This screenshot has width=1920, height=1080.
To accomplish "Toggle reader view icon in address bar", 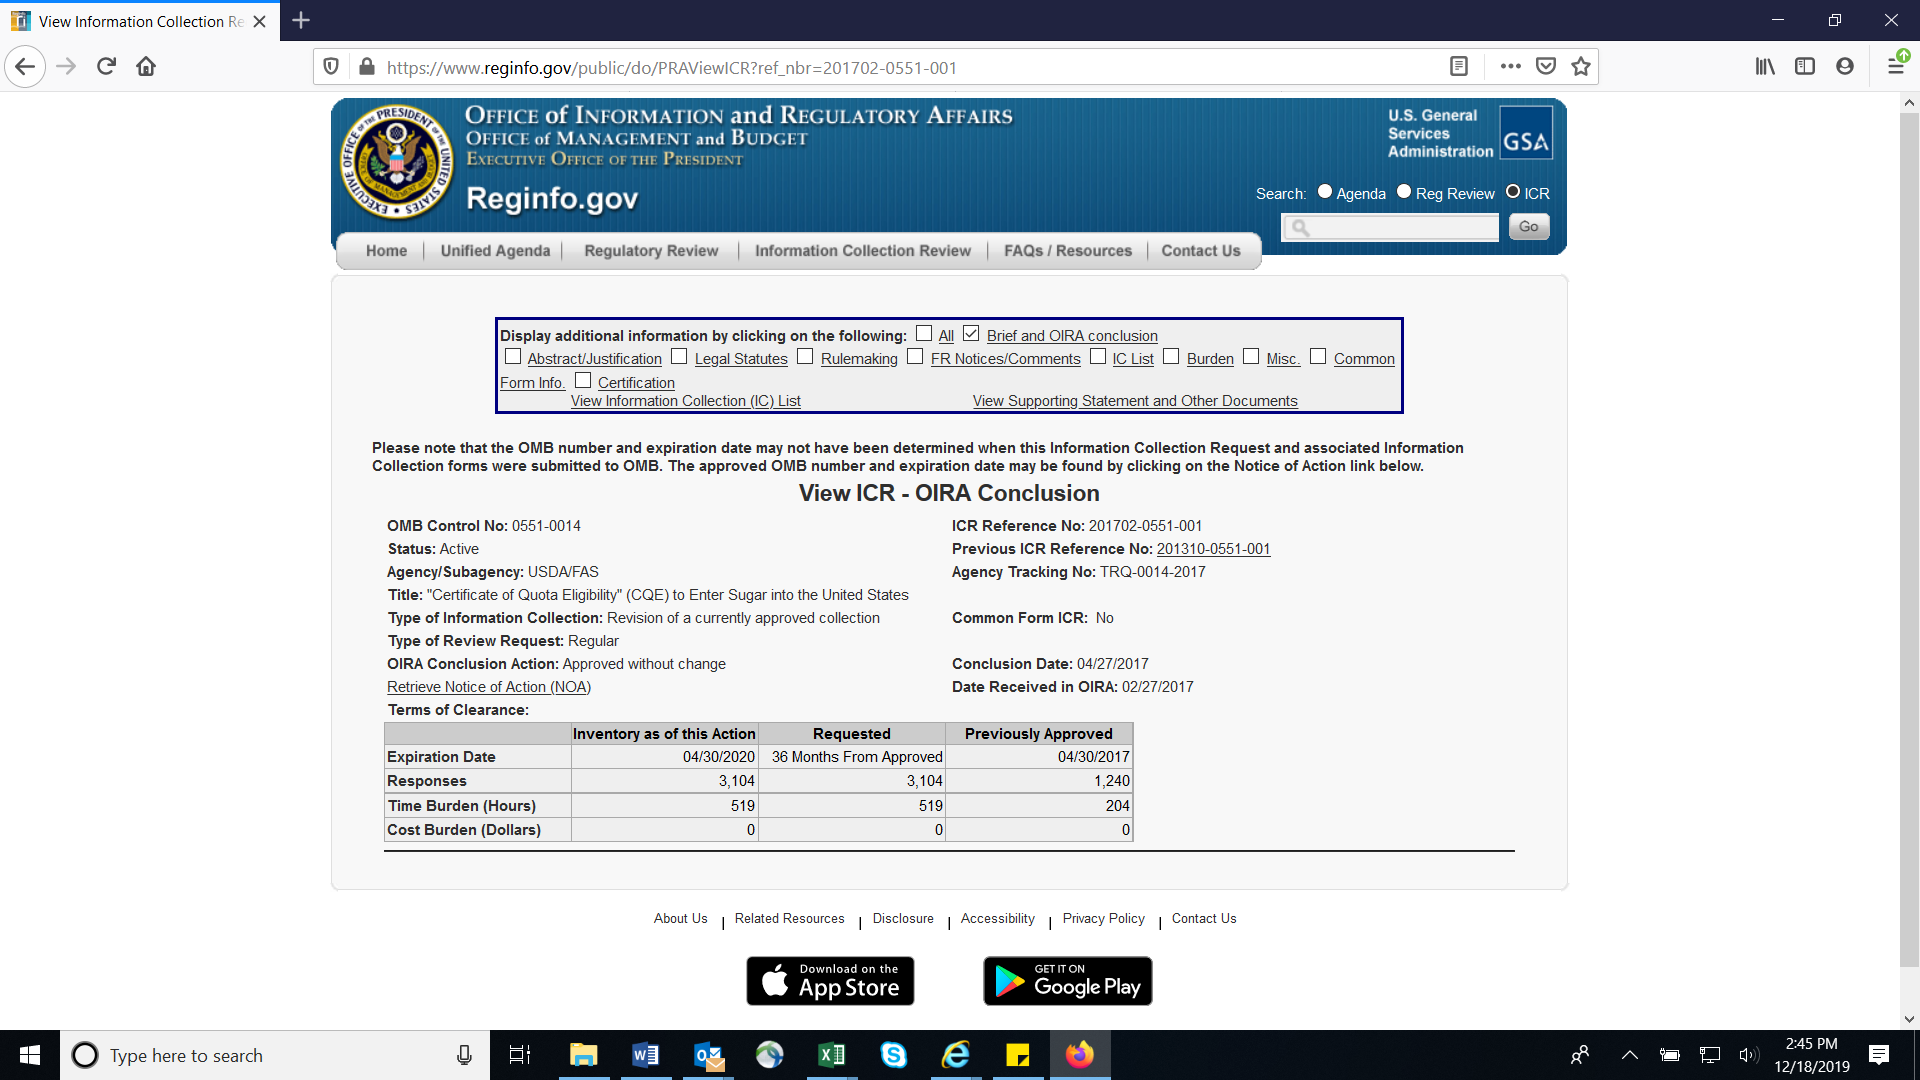I will tap(1459, 67).
